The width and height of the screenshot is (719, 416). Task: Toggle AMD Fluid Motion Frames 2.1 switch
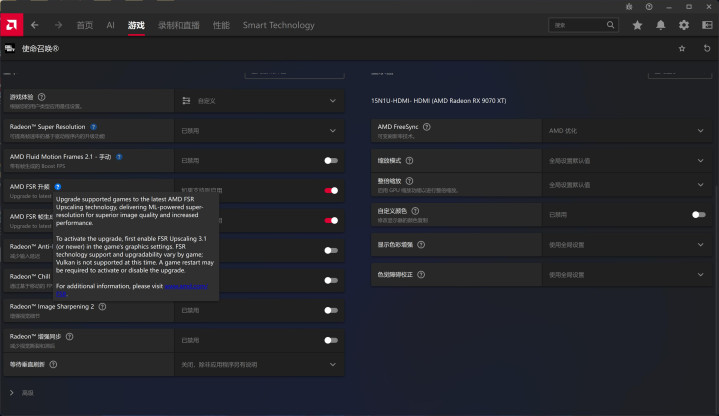(330, 160)
